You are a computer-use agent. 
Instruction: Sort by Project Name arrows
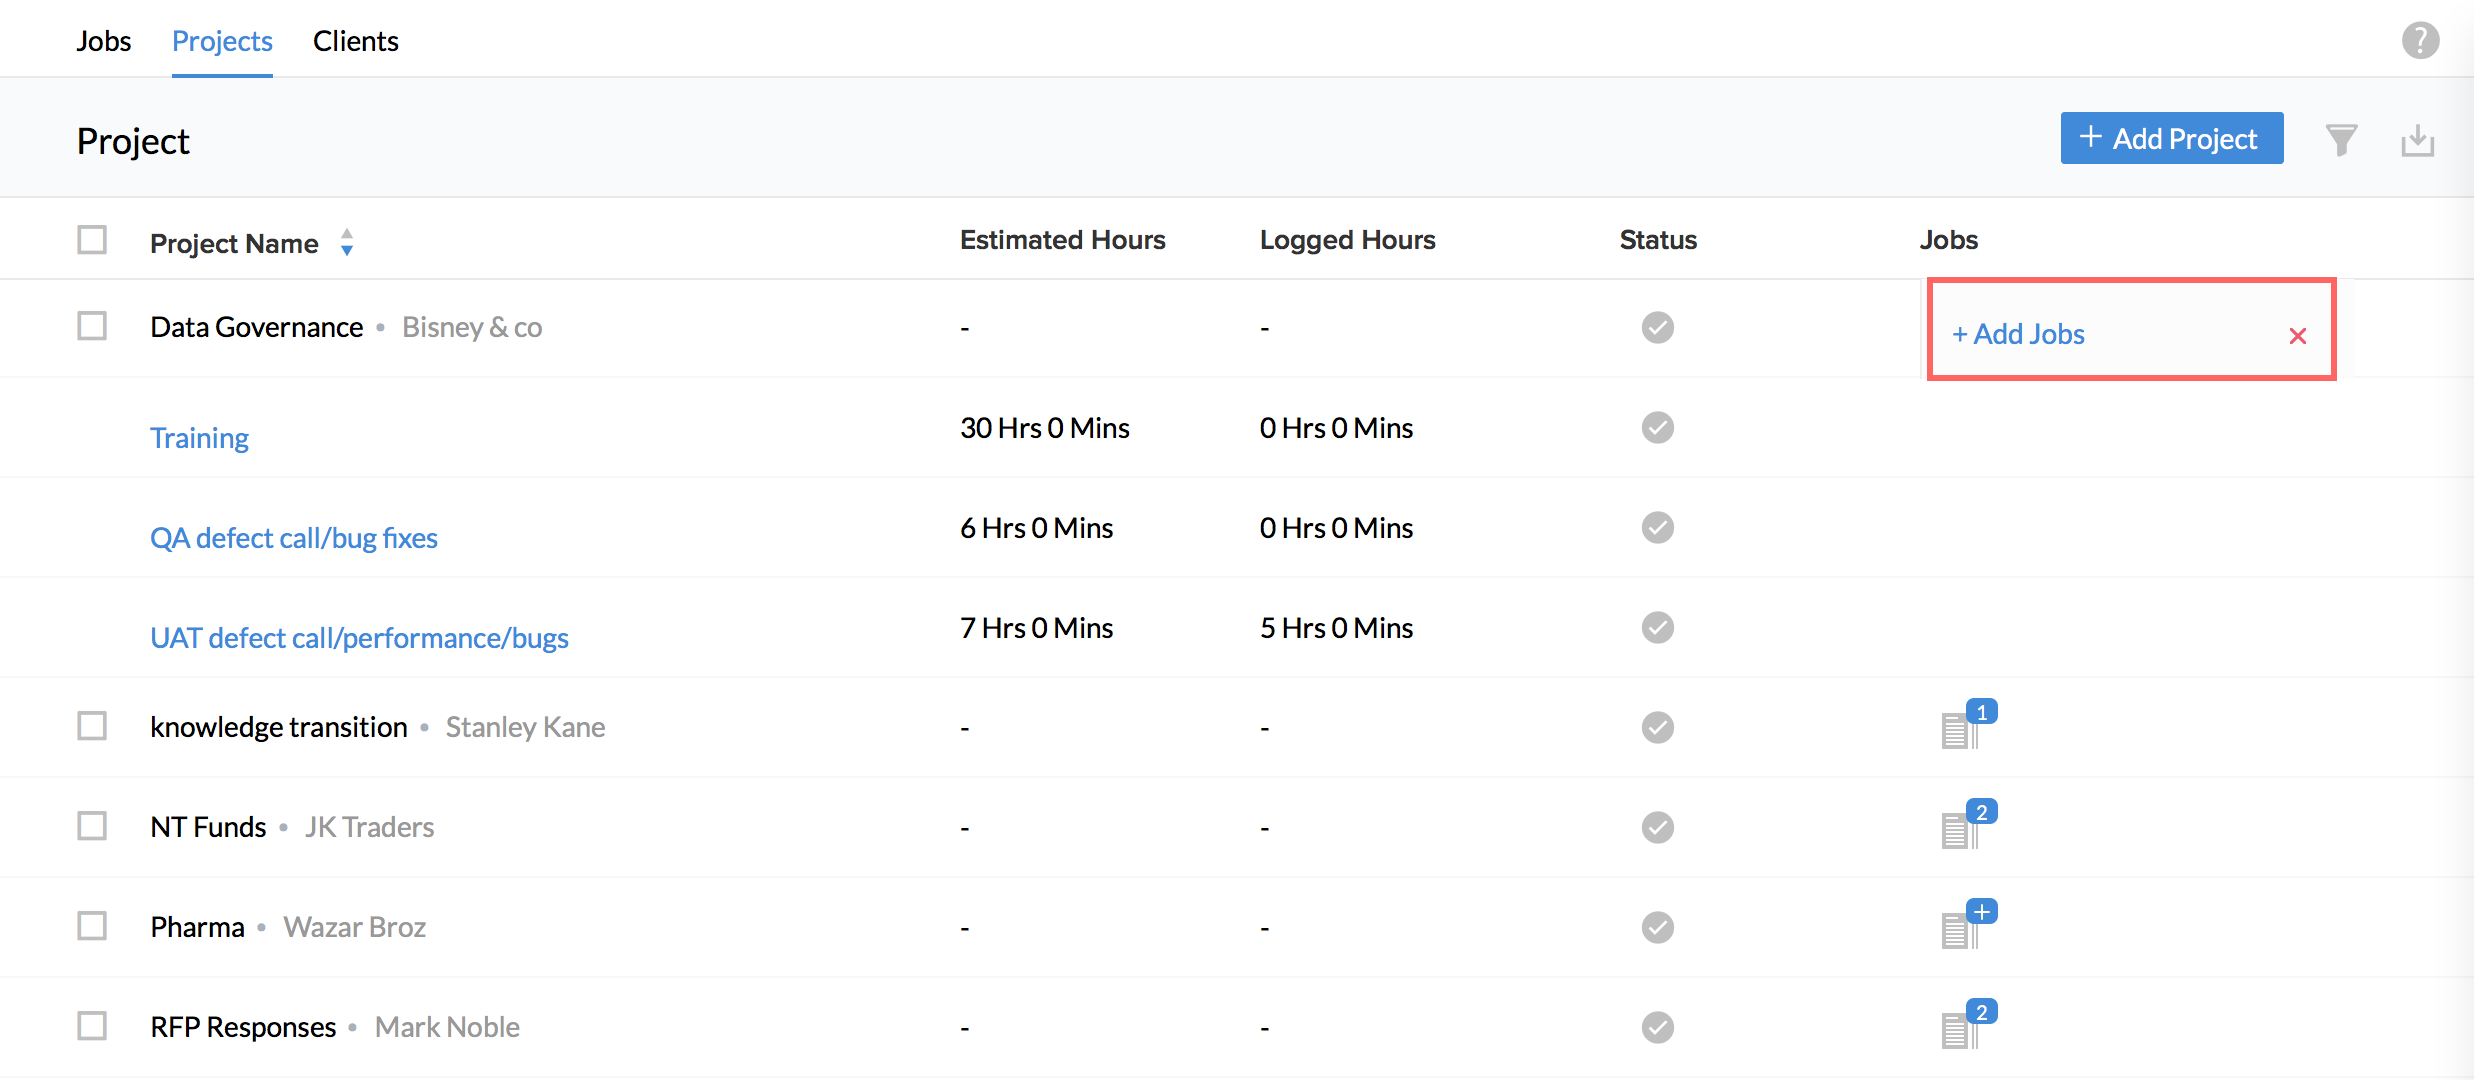tap(346, 243)
